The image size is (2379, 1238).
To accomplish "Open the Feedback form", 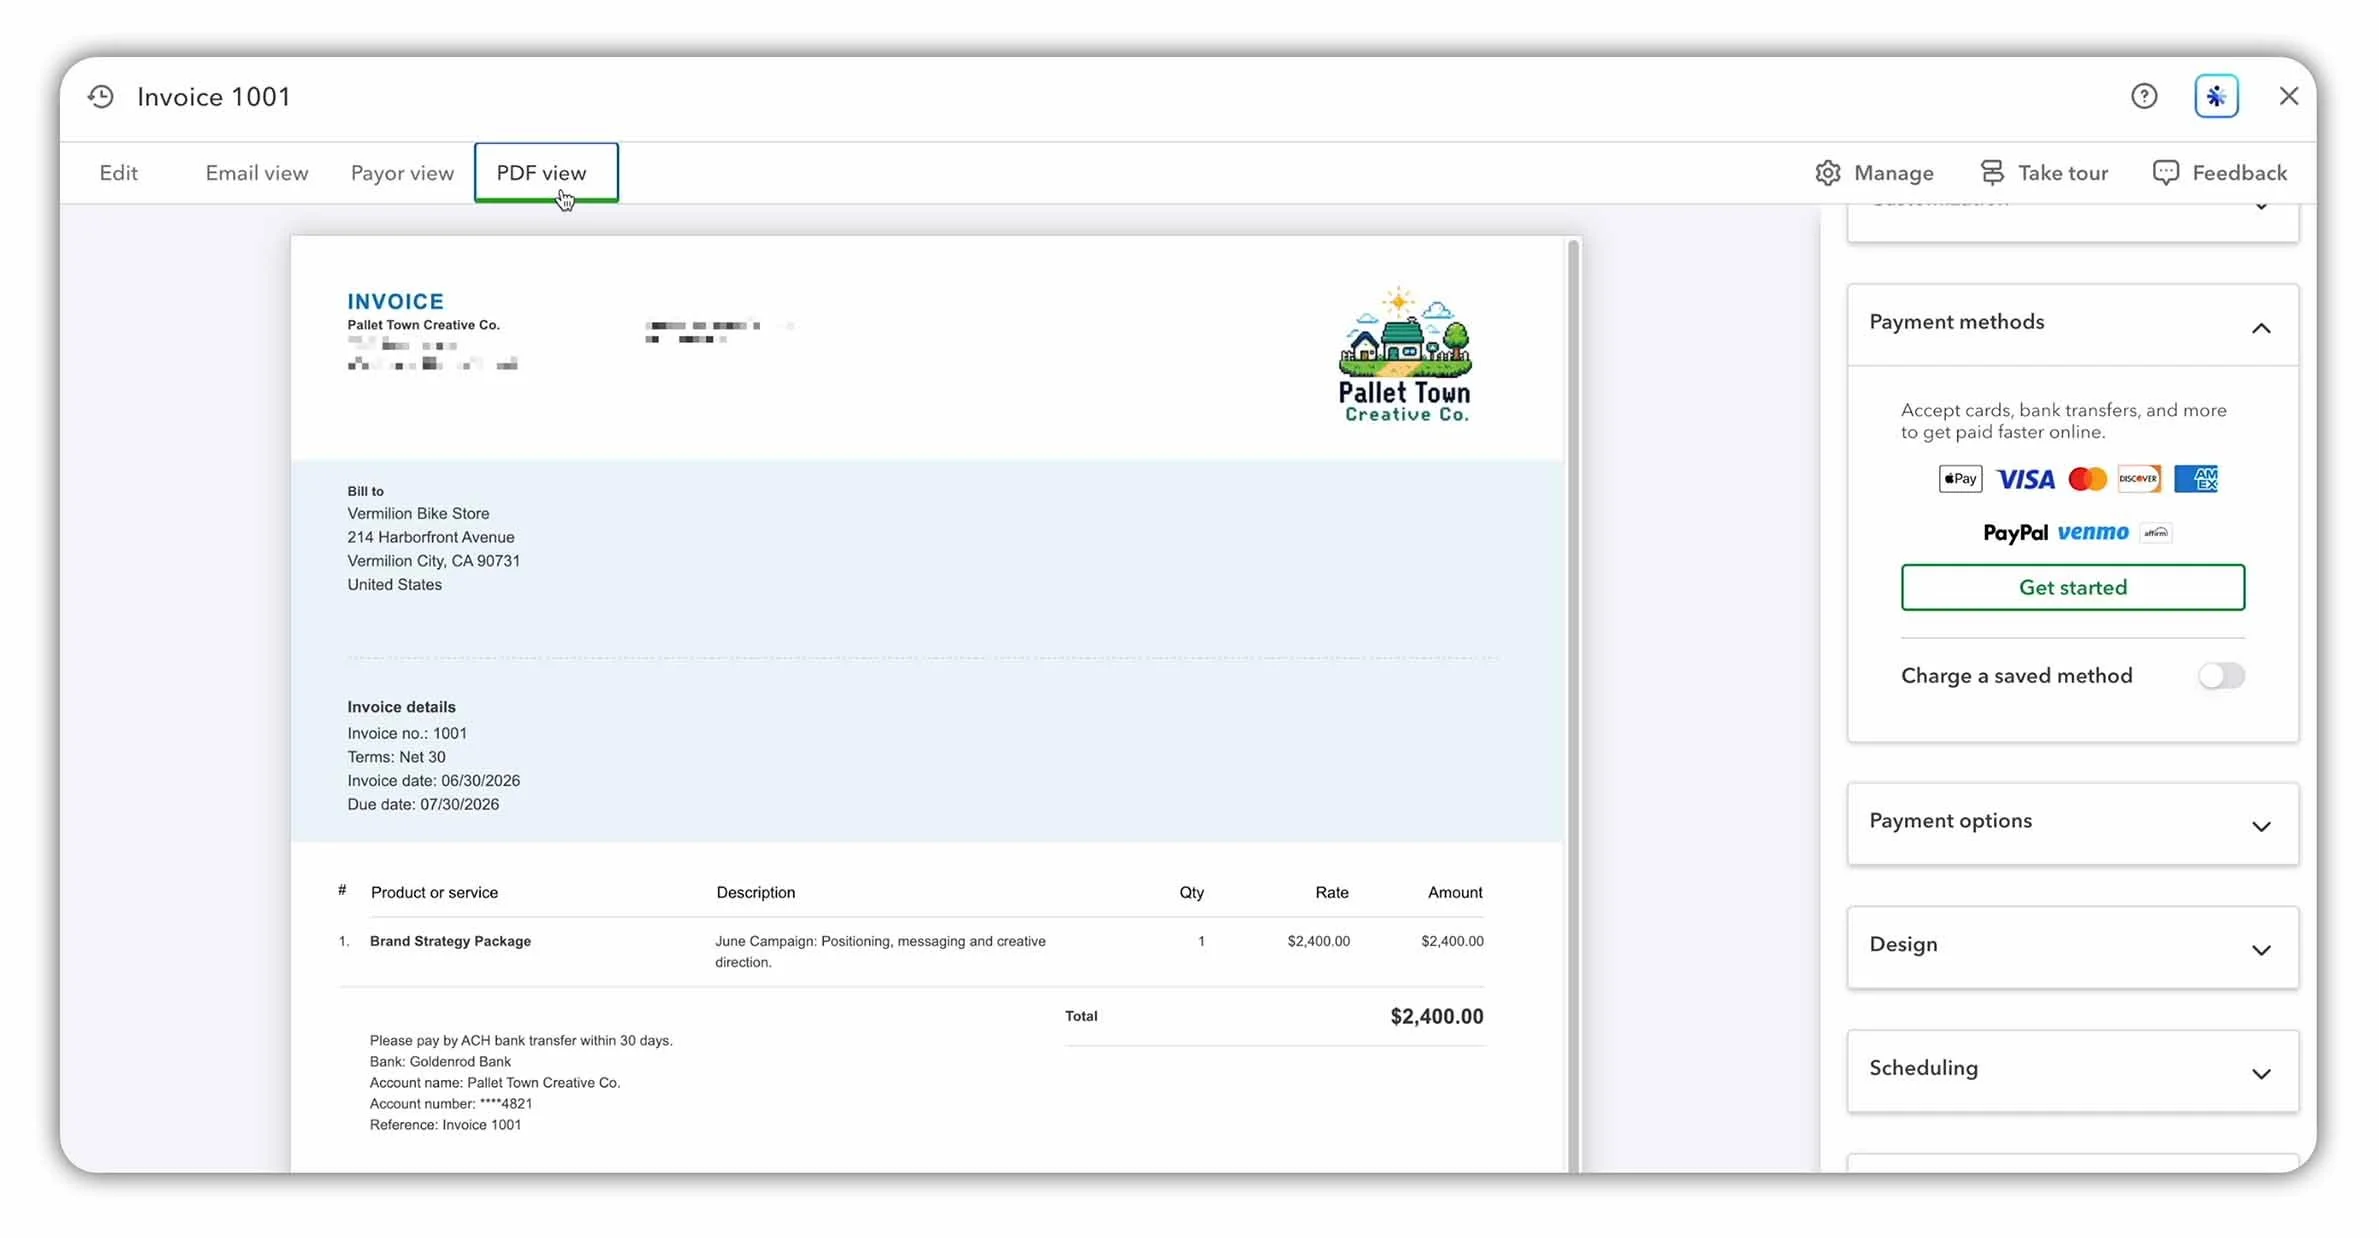I will 2219,173.
